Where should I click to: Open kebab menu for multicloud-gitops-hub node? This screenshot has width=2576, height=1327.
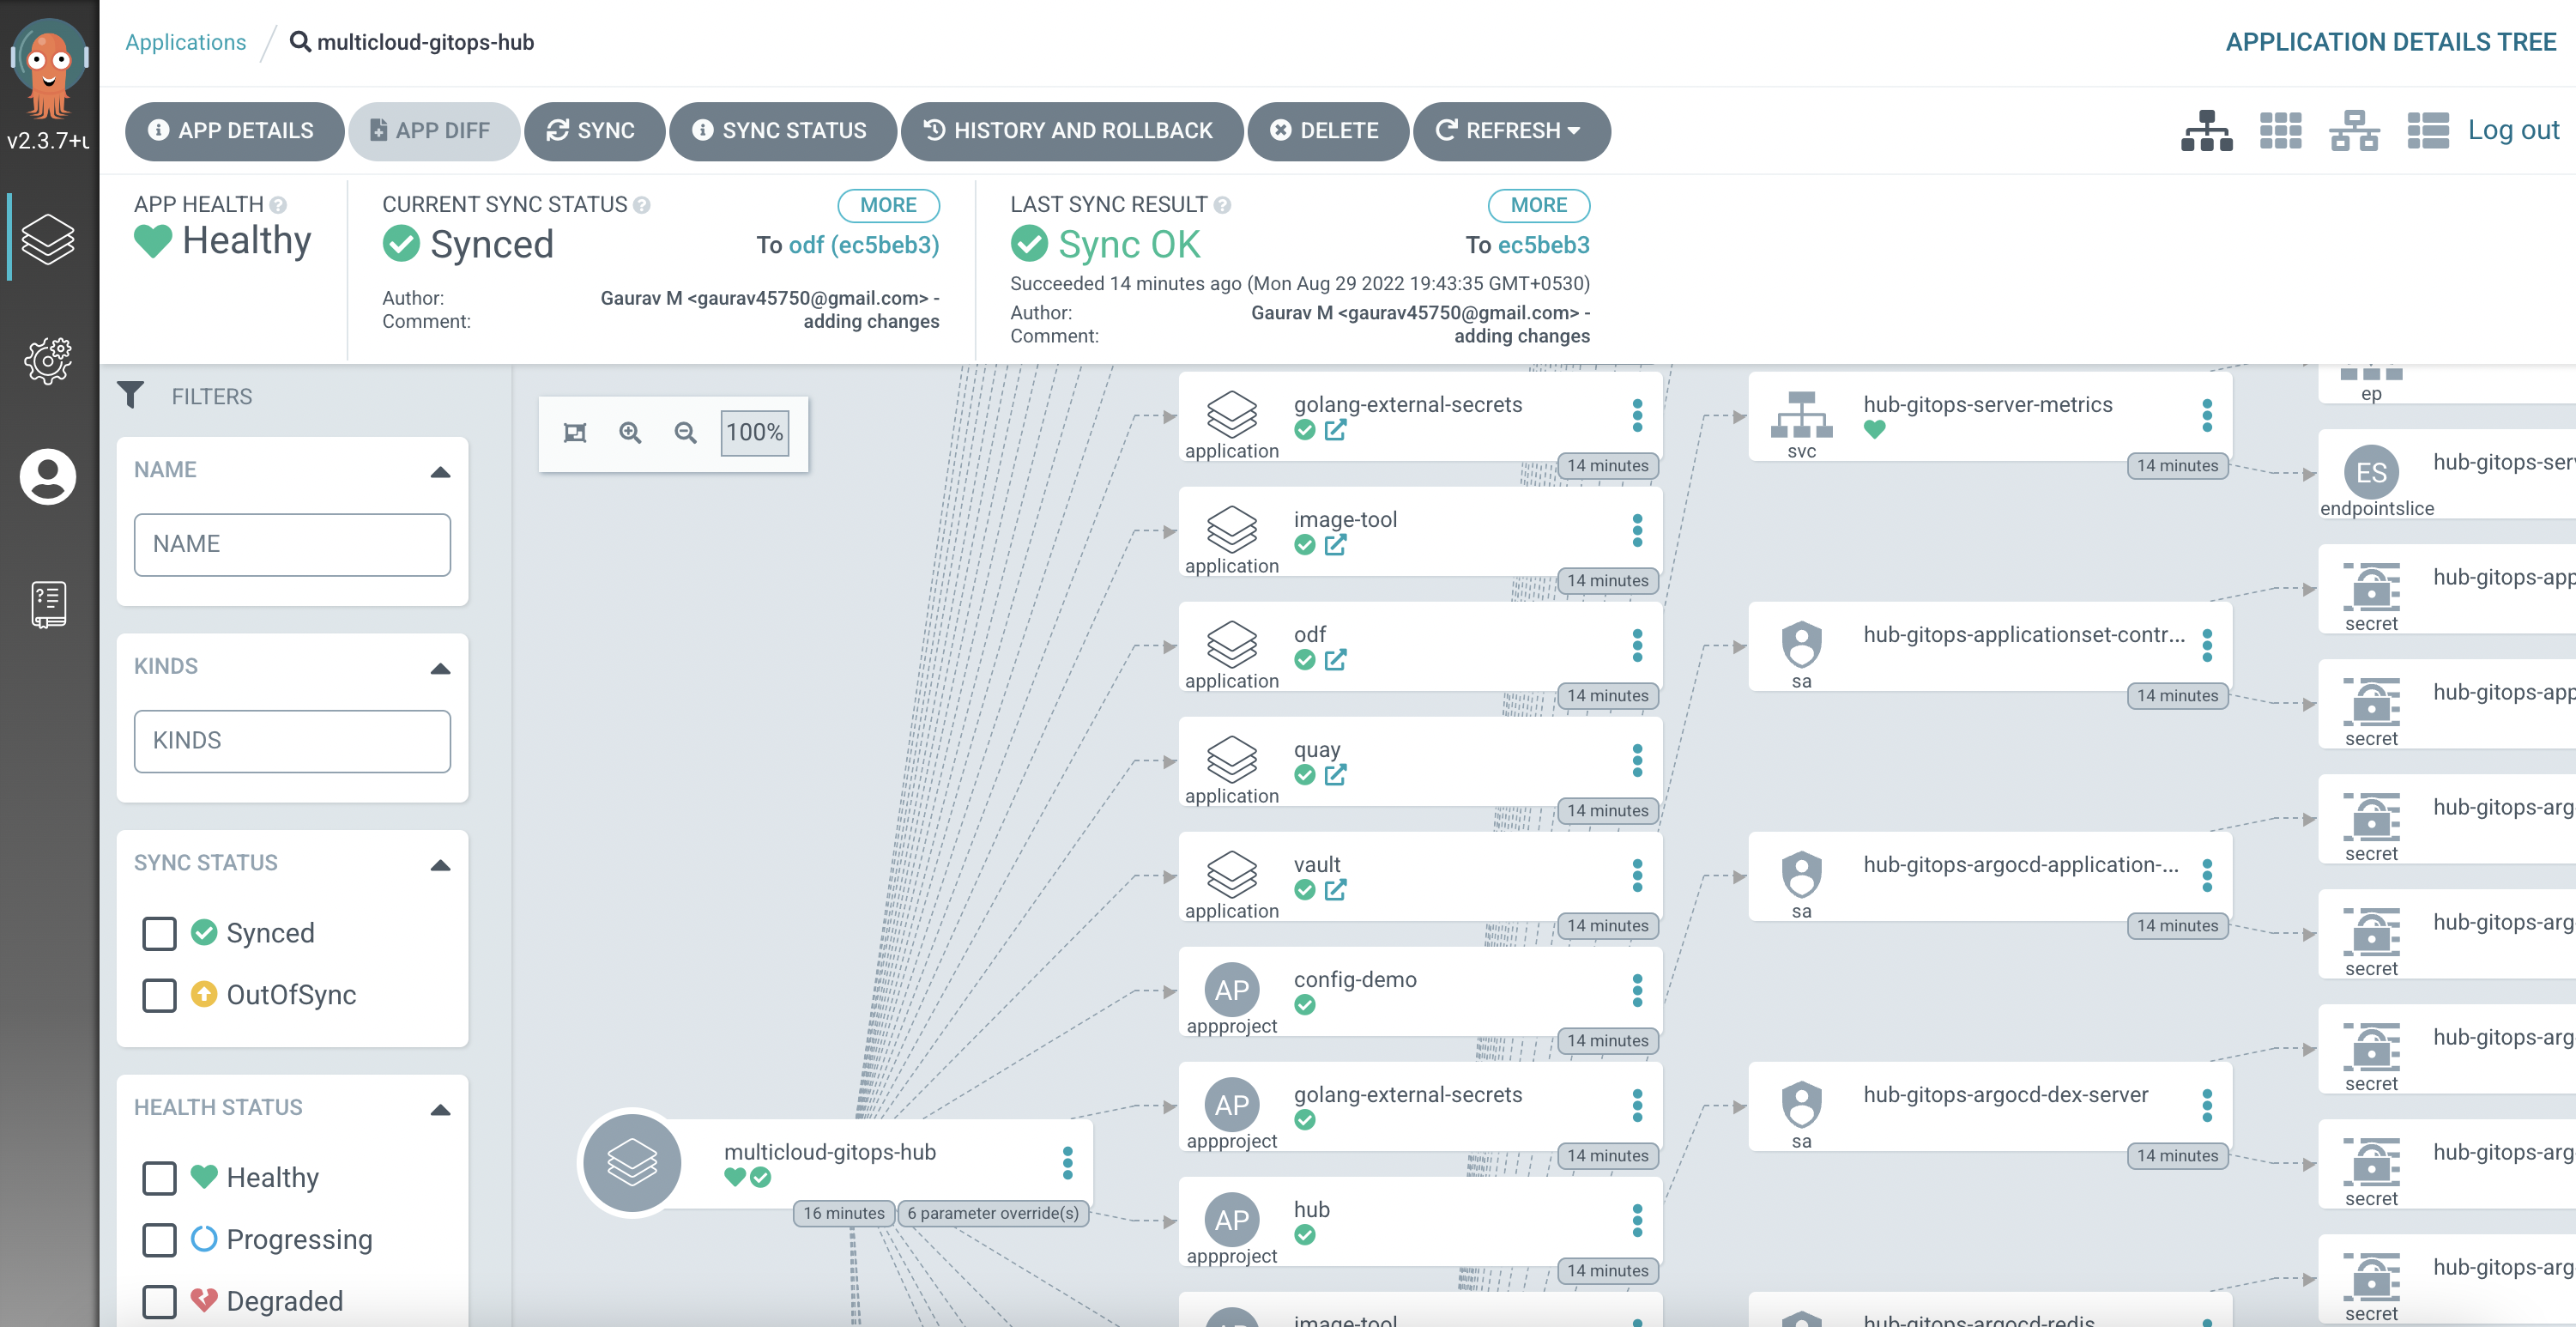pos(1068,1163)
